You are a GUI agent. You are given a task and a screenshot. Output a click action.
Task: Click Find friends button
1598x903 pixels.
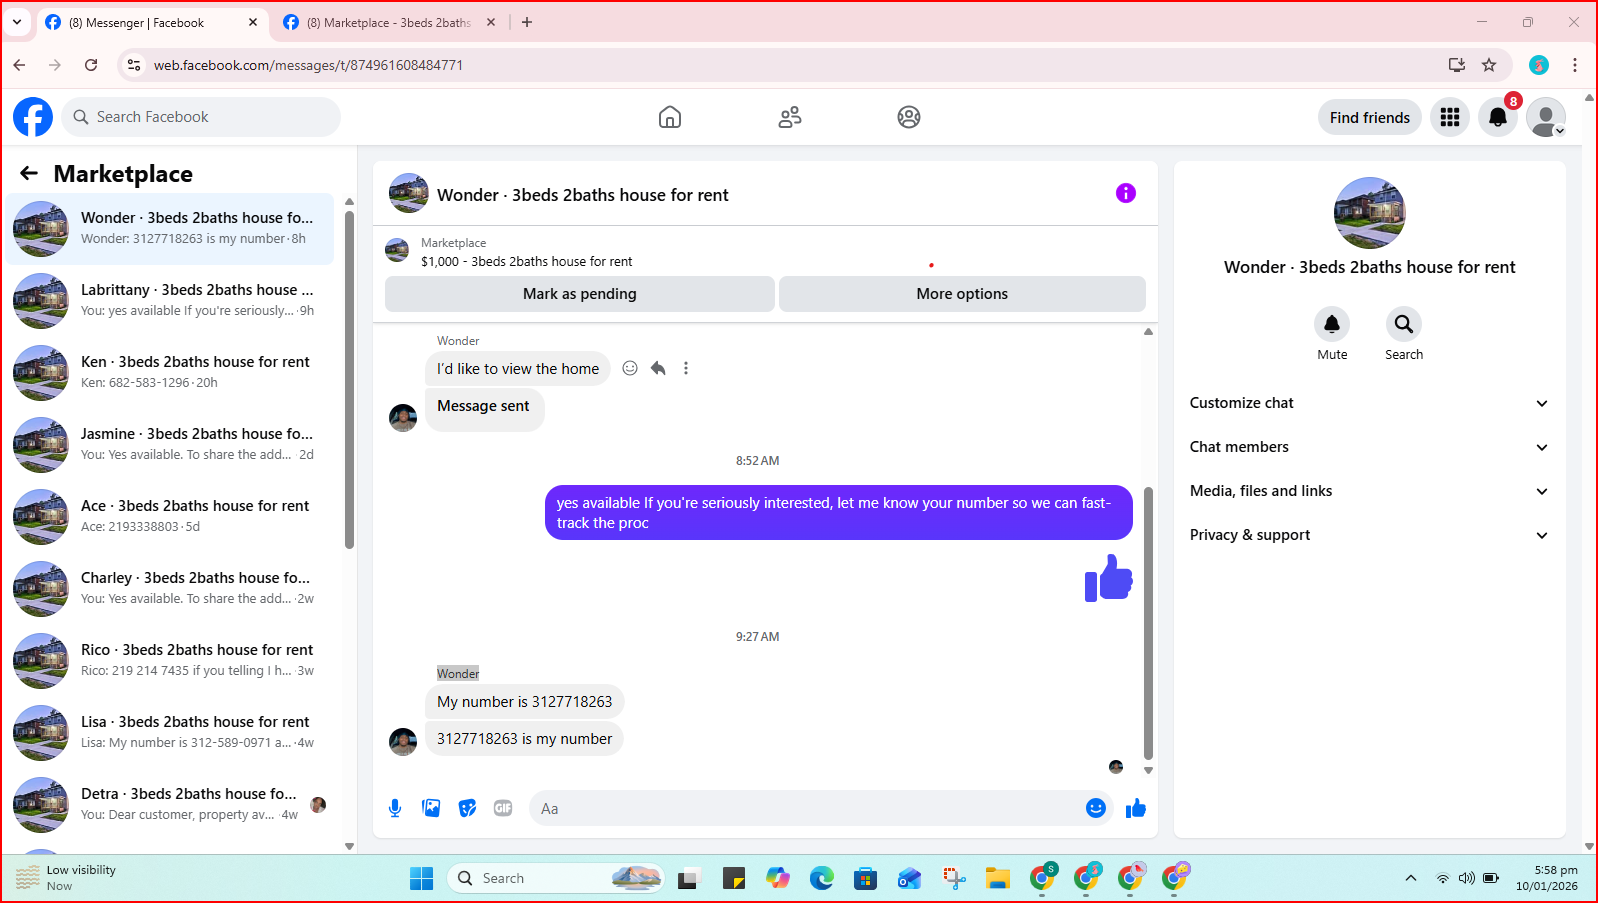(1370, 117)
